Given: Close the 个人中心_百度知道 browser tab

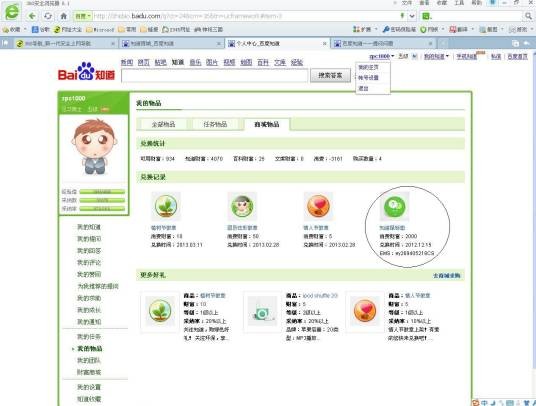Looking at the screenshot, I should (325, 43).
